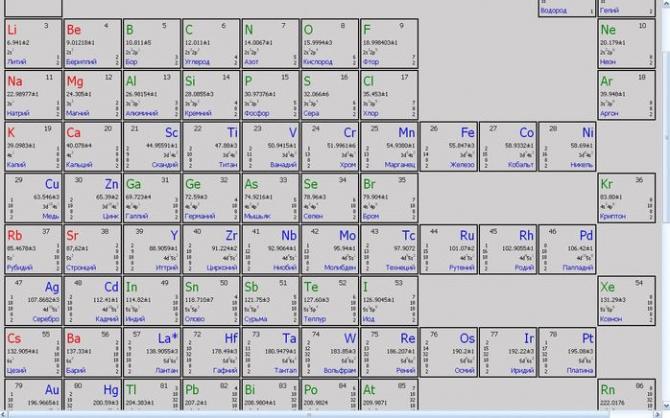This screenshot has width=670, height=418.
Task: Click the Bromine (Br) element tile
Action: click(387, 198)
